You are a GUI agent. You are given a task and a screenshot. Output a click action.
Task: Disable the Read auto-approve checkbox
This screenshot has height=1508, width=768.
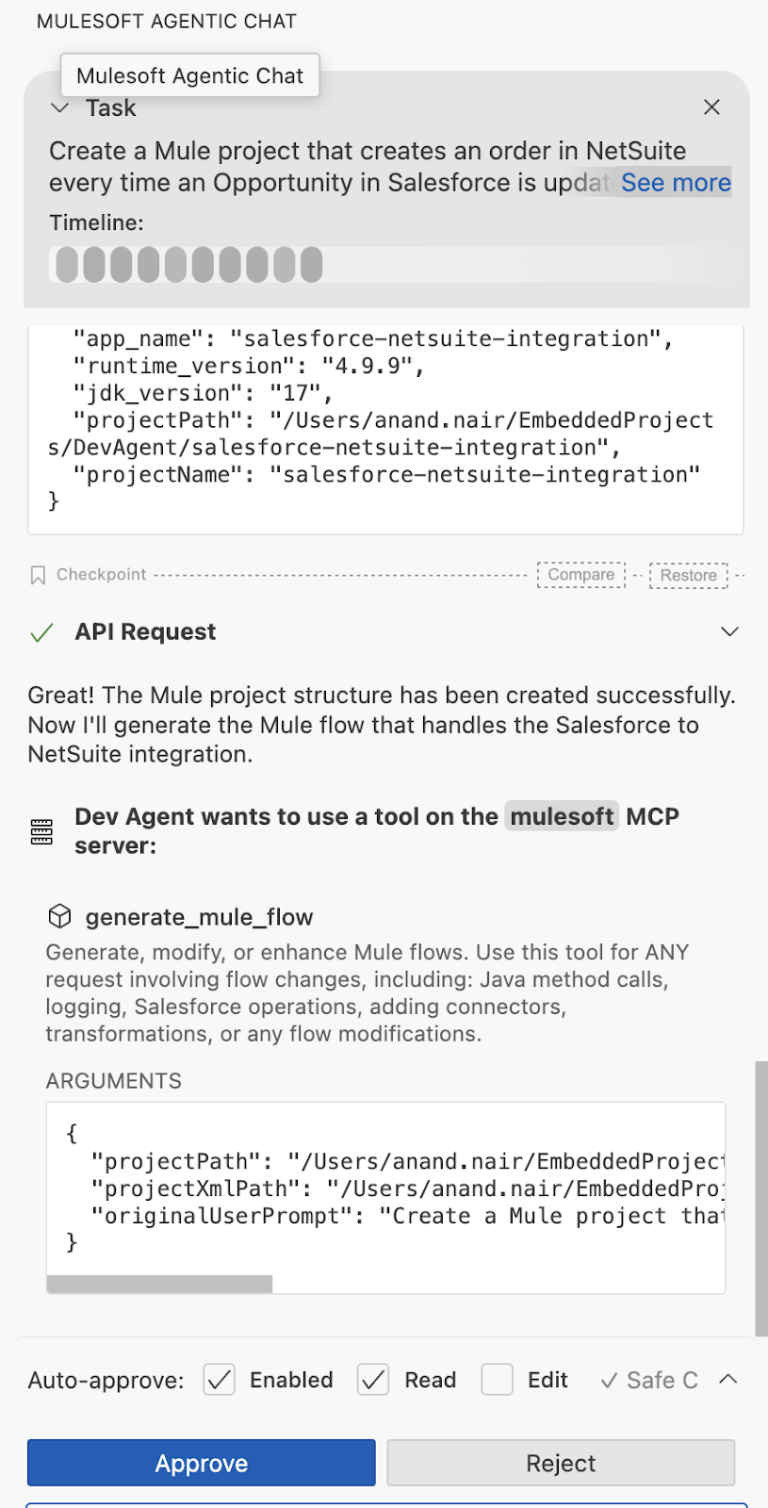372,1379
